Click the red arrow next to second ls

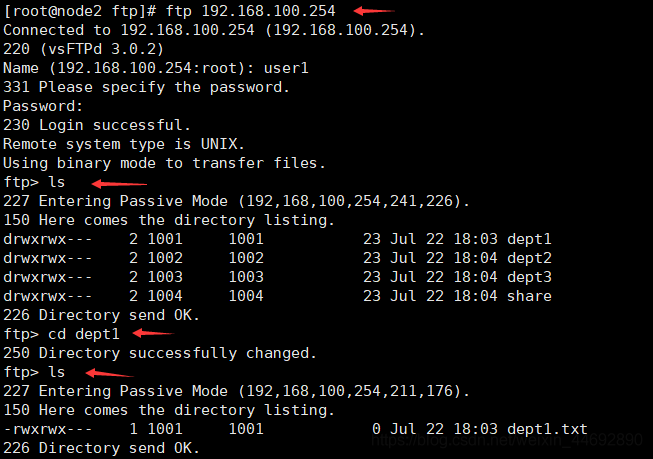point(110,373)
